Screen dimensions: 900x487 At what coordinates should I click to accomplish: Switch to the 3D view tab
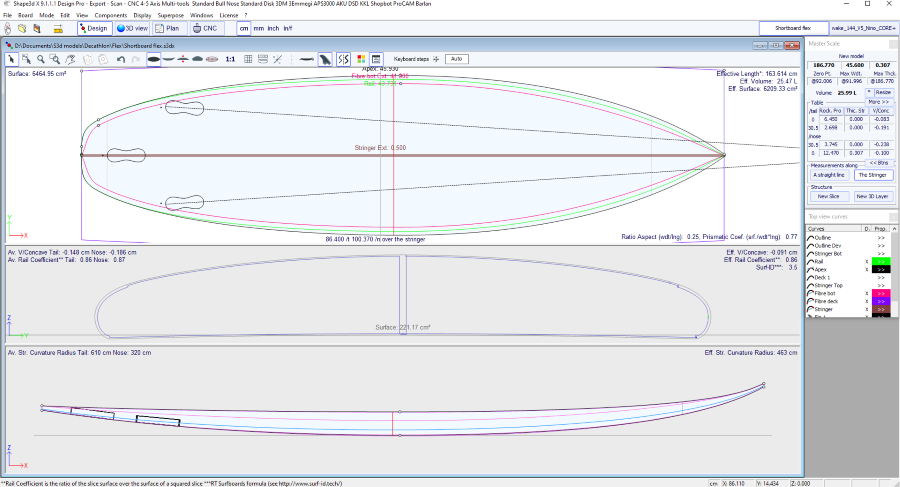point(131,29)
